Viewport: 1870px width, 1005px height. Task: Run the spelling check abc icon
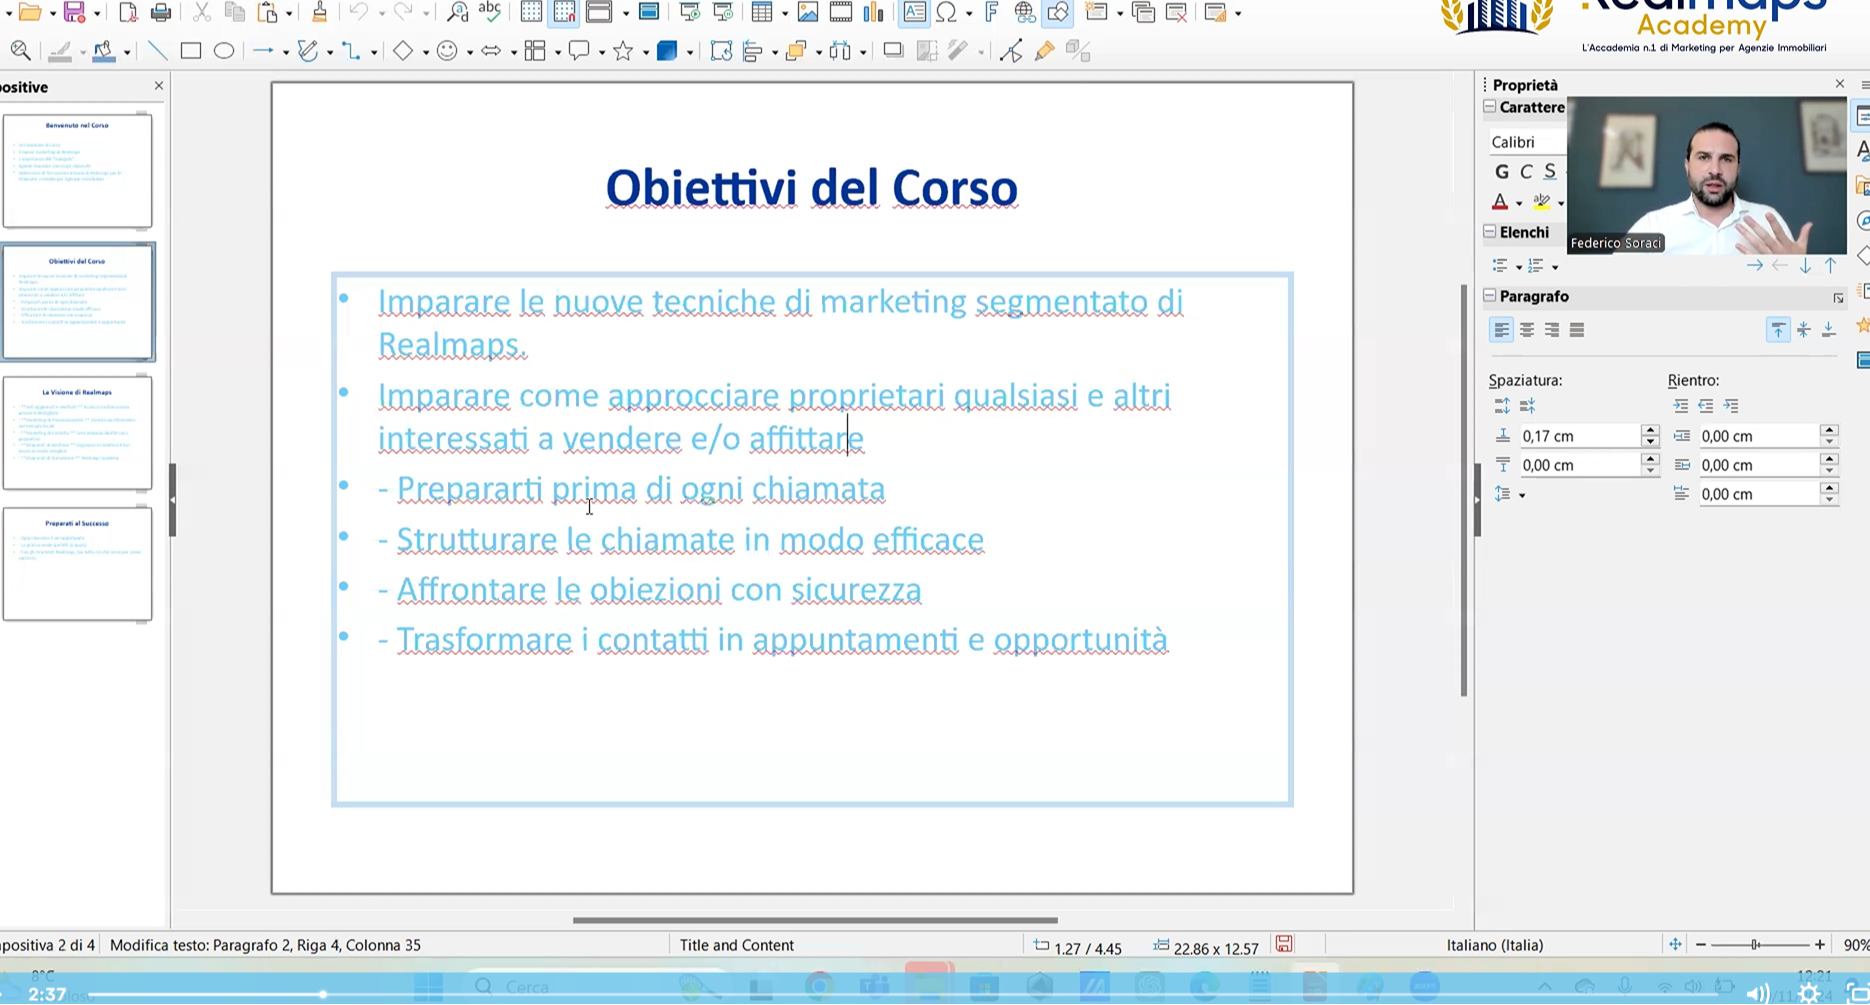(490, 12)
